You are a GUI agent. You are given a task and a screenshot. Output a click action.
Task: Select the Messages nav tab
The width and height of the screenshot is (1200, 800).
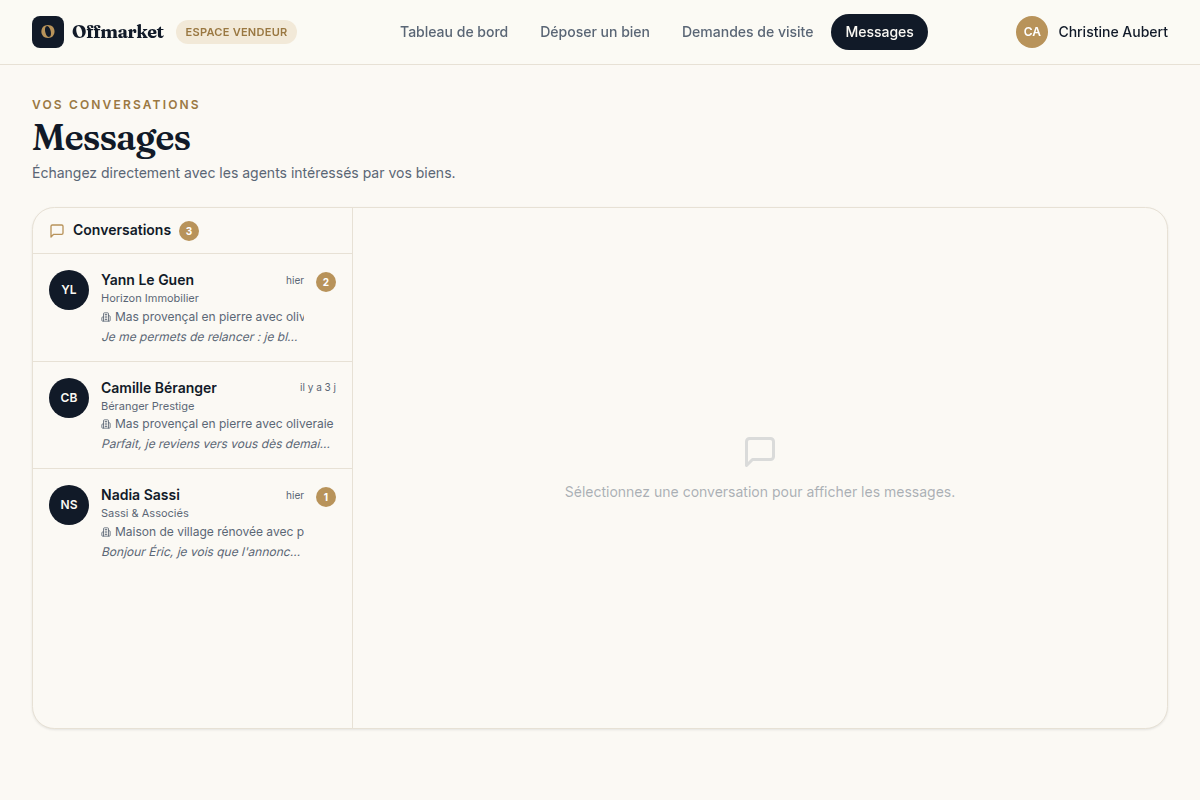[x=879, y=32]
